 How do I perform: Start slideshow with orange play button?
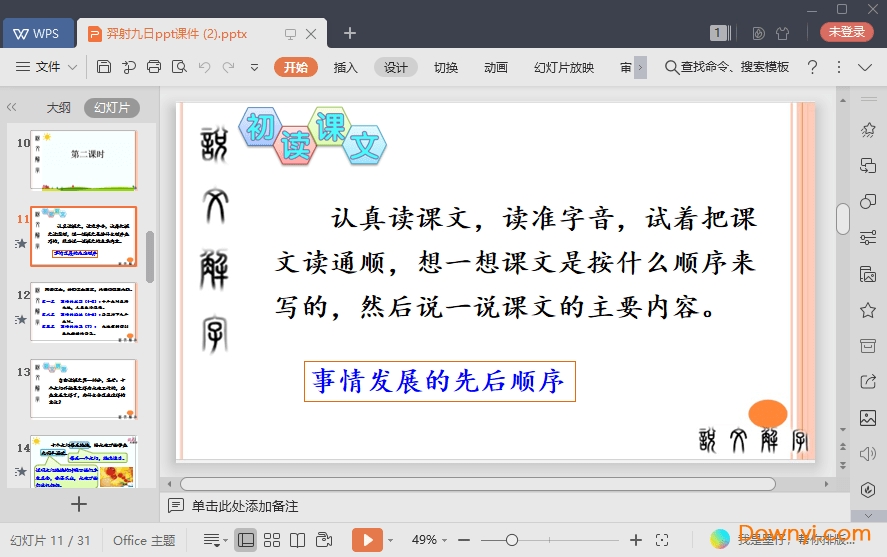tap(367, 540)
